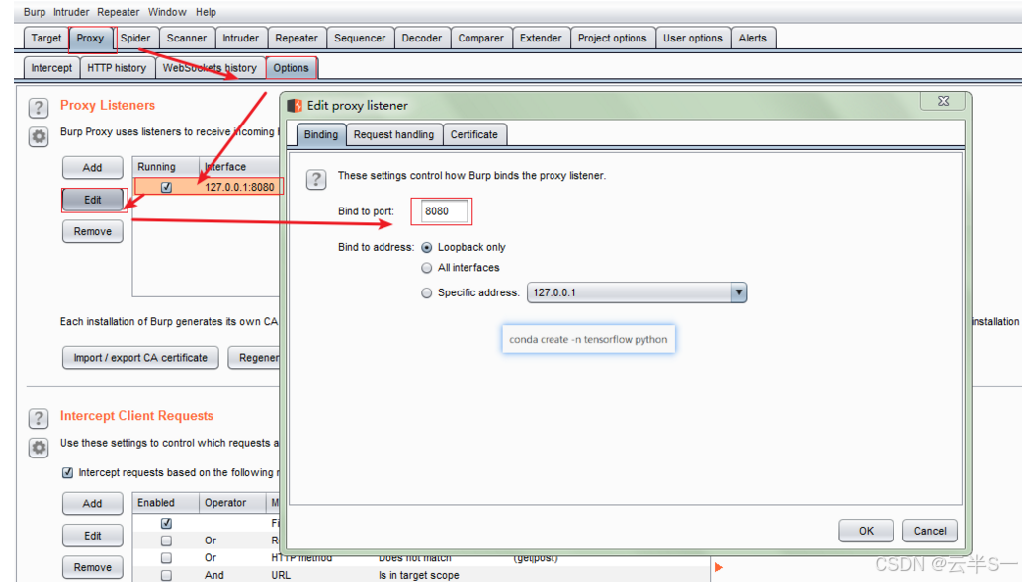Close the Edit proxy listener dialog
Image resolution: width=1022 pixels, height=582 pixels.
(943, 101)
